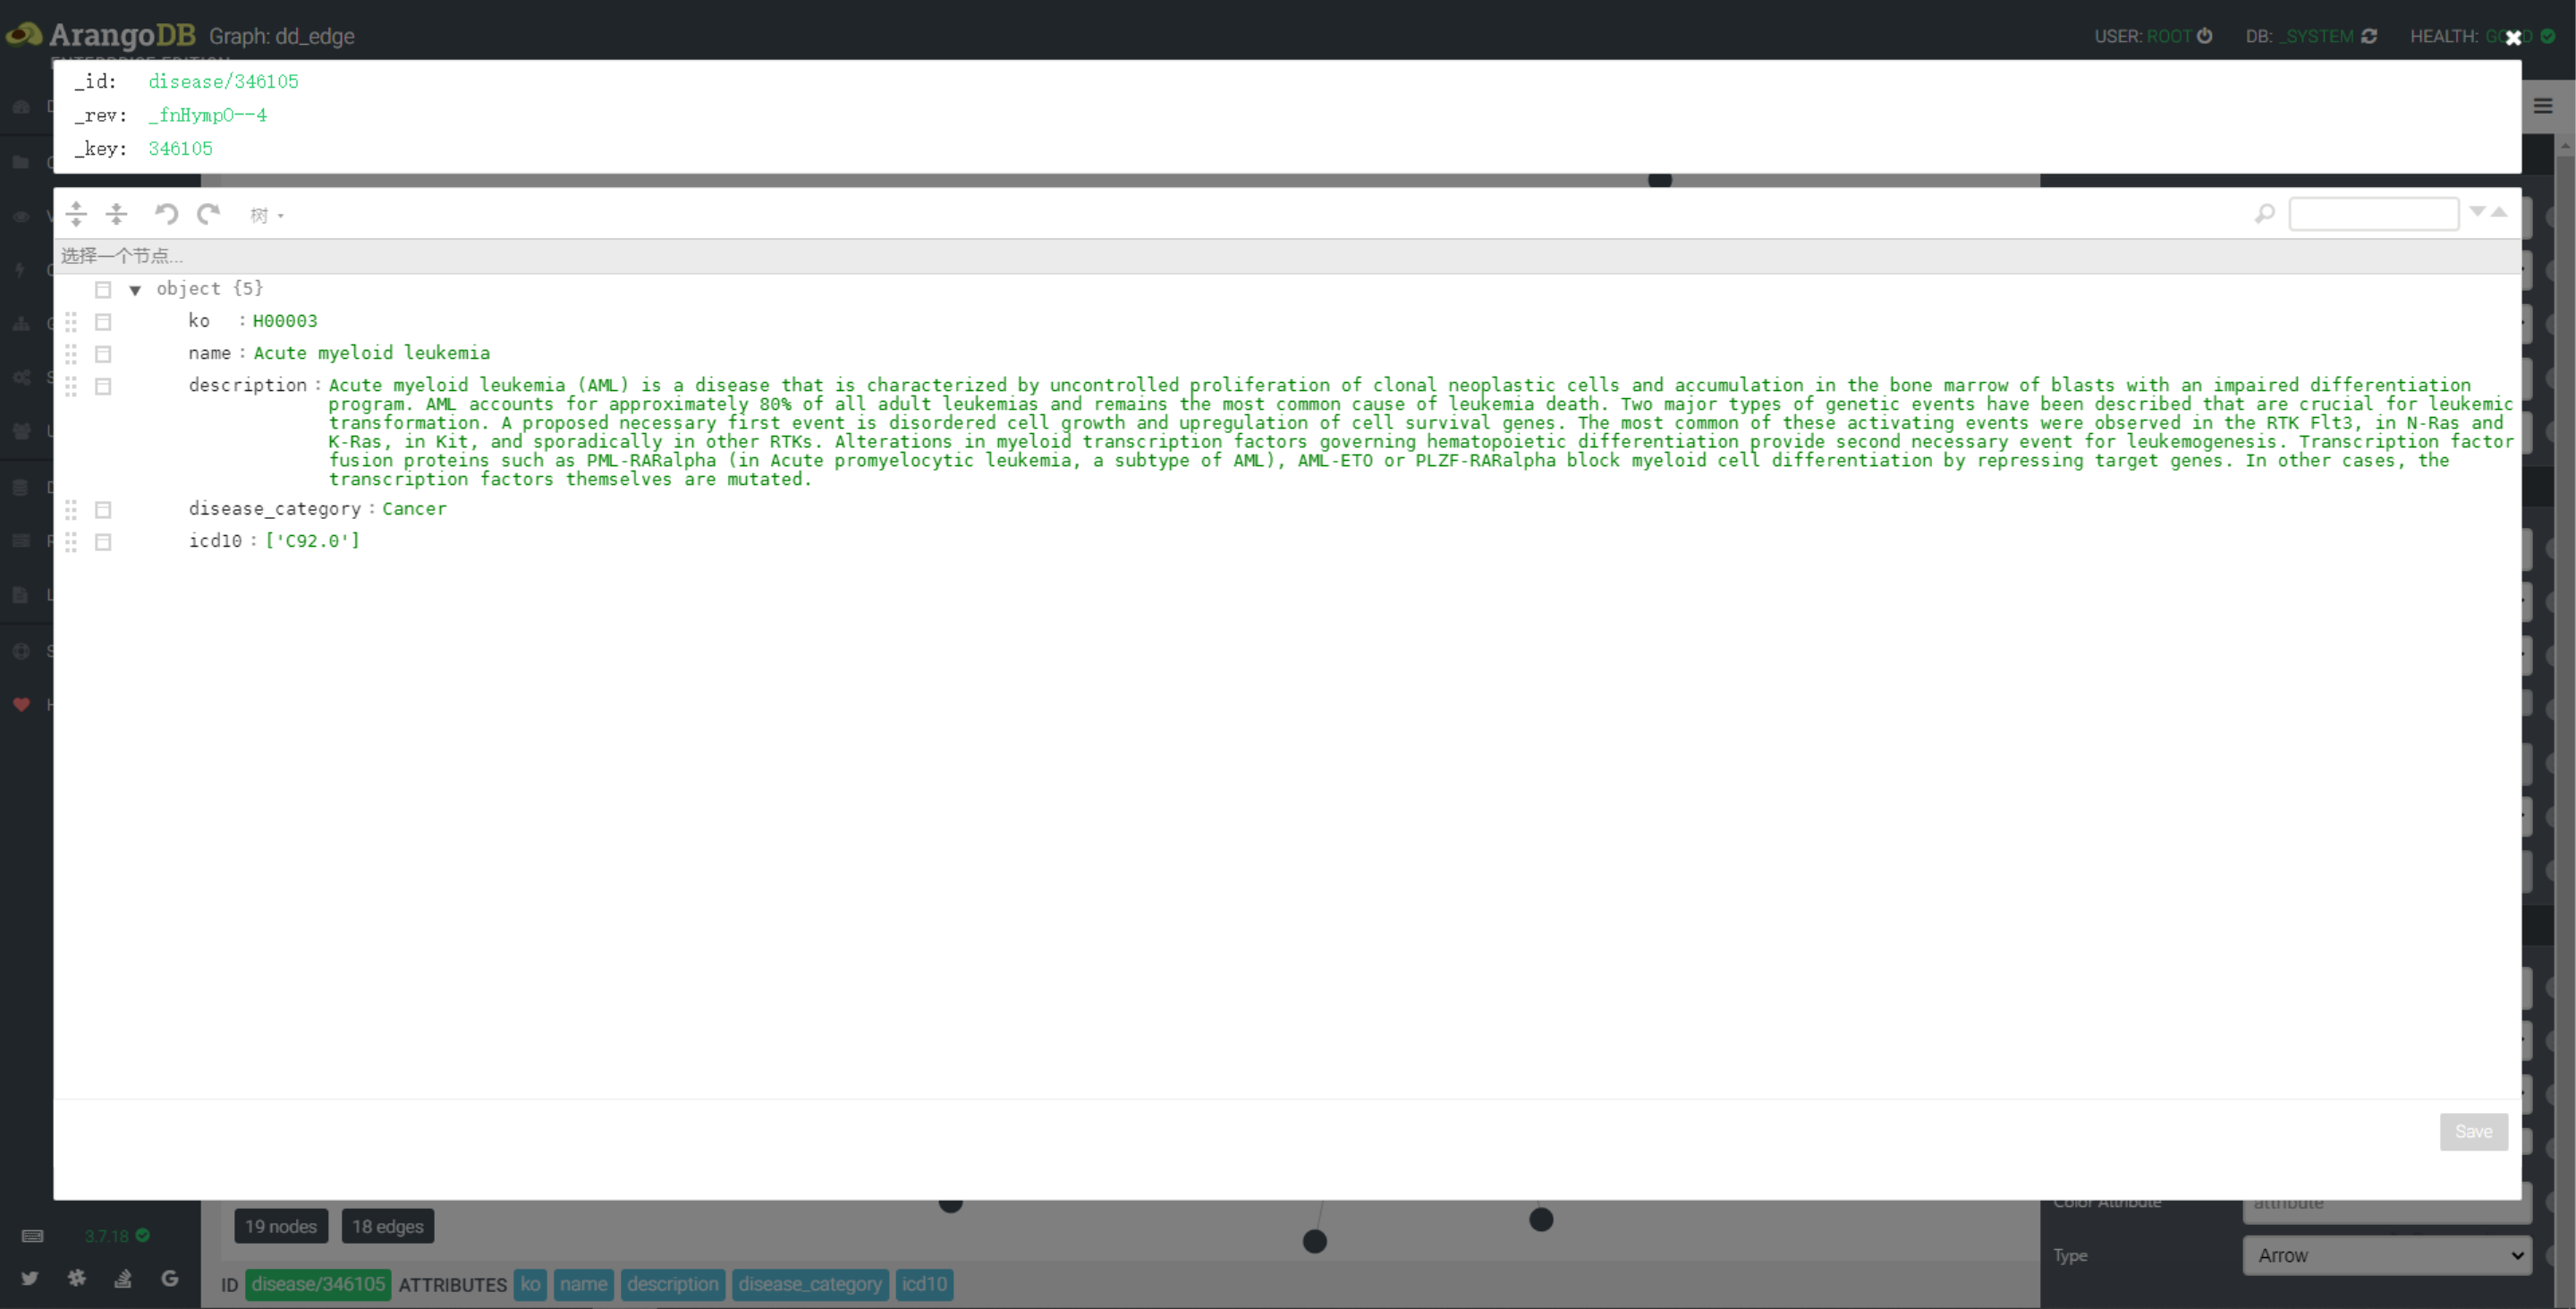Click the collapse all fields icon
Image resolution: width=2576 pixels, height=1309 pixels.
coord(117,214)
